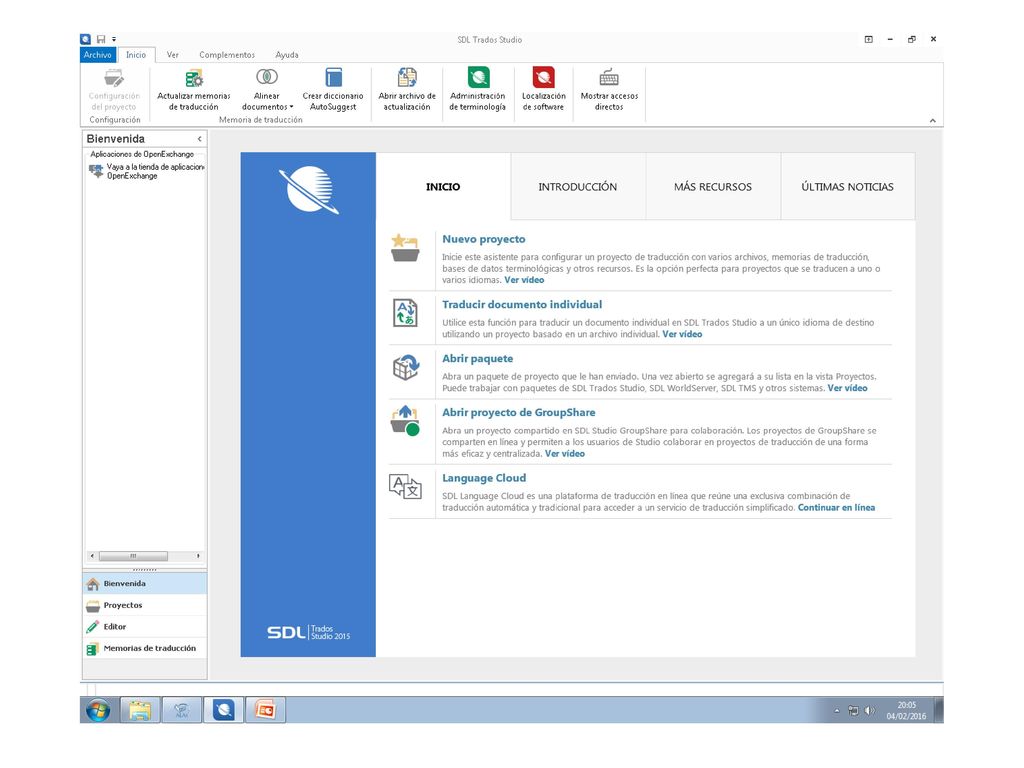1024x768 pixels.
Task: Click the Alinear documentos icon
Action: pos(266,77)
